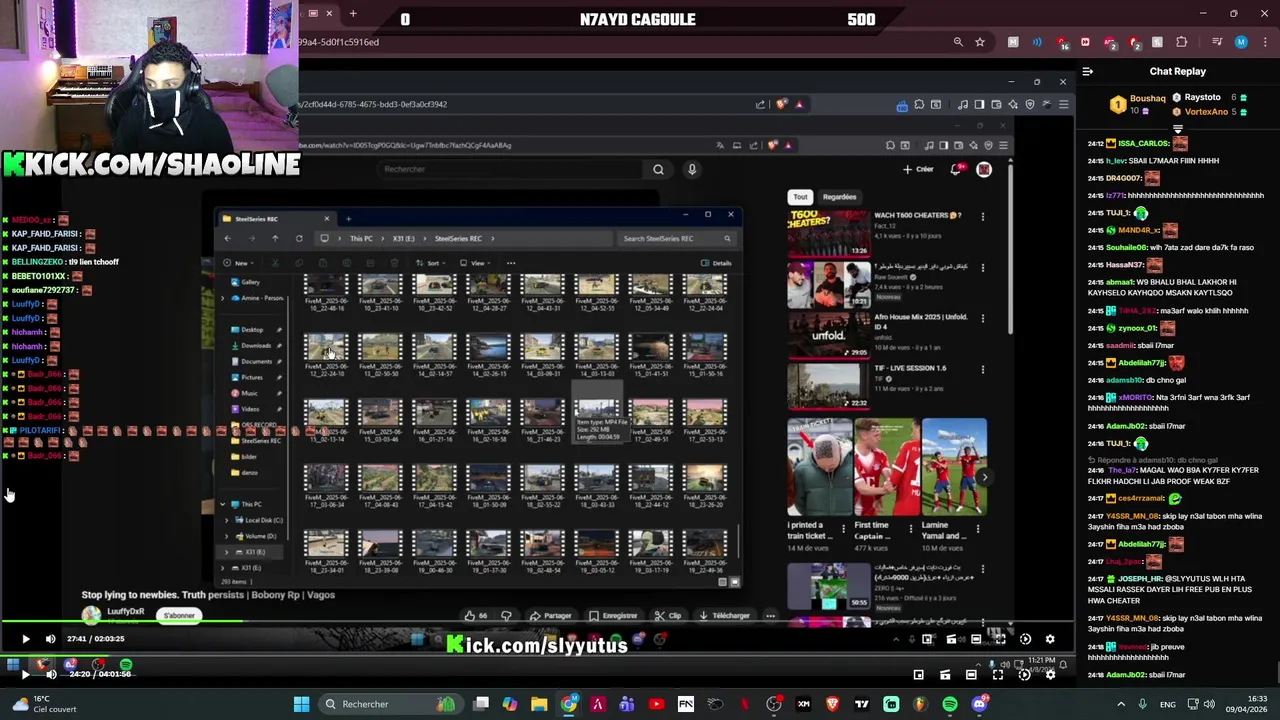Open File Explorer See more ellipsis

pyautogui.click(x=511, y=263)
